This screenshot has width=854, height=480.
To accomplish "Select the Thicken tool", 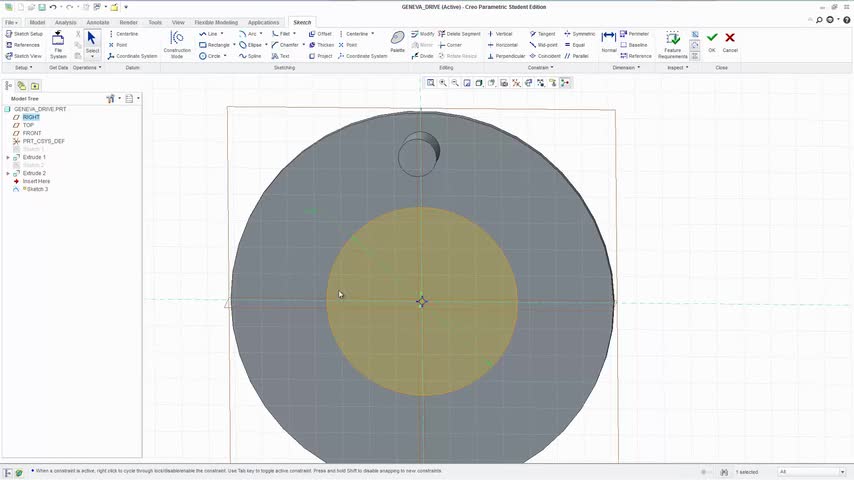I will point(321,45).
